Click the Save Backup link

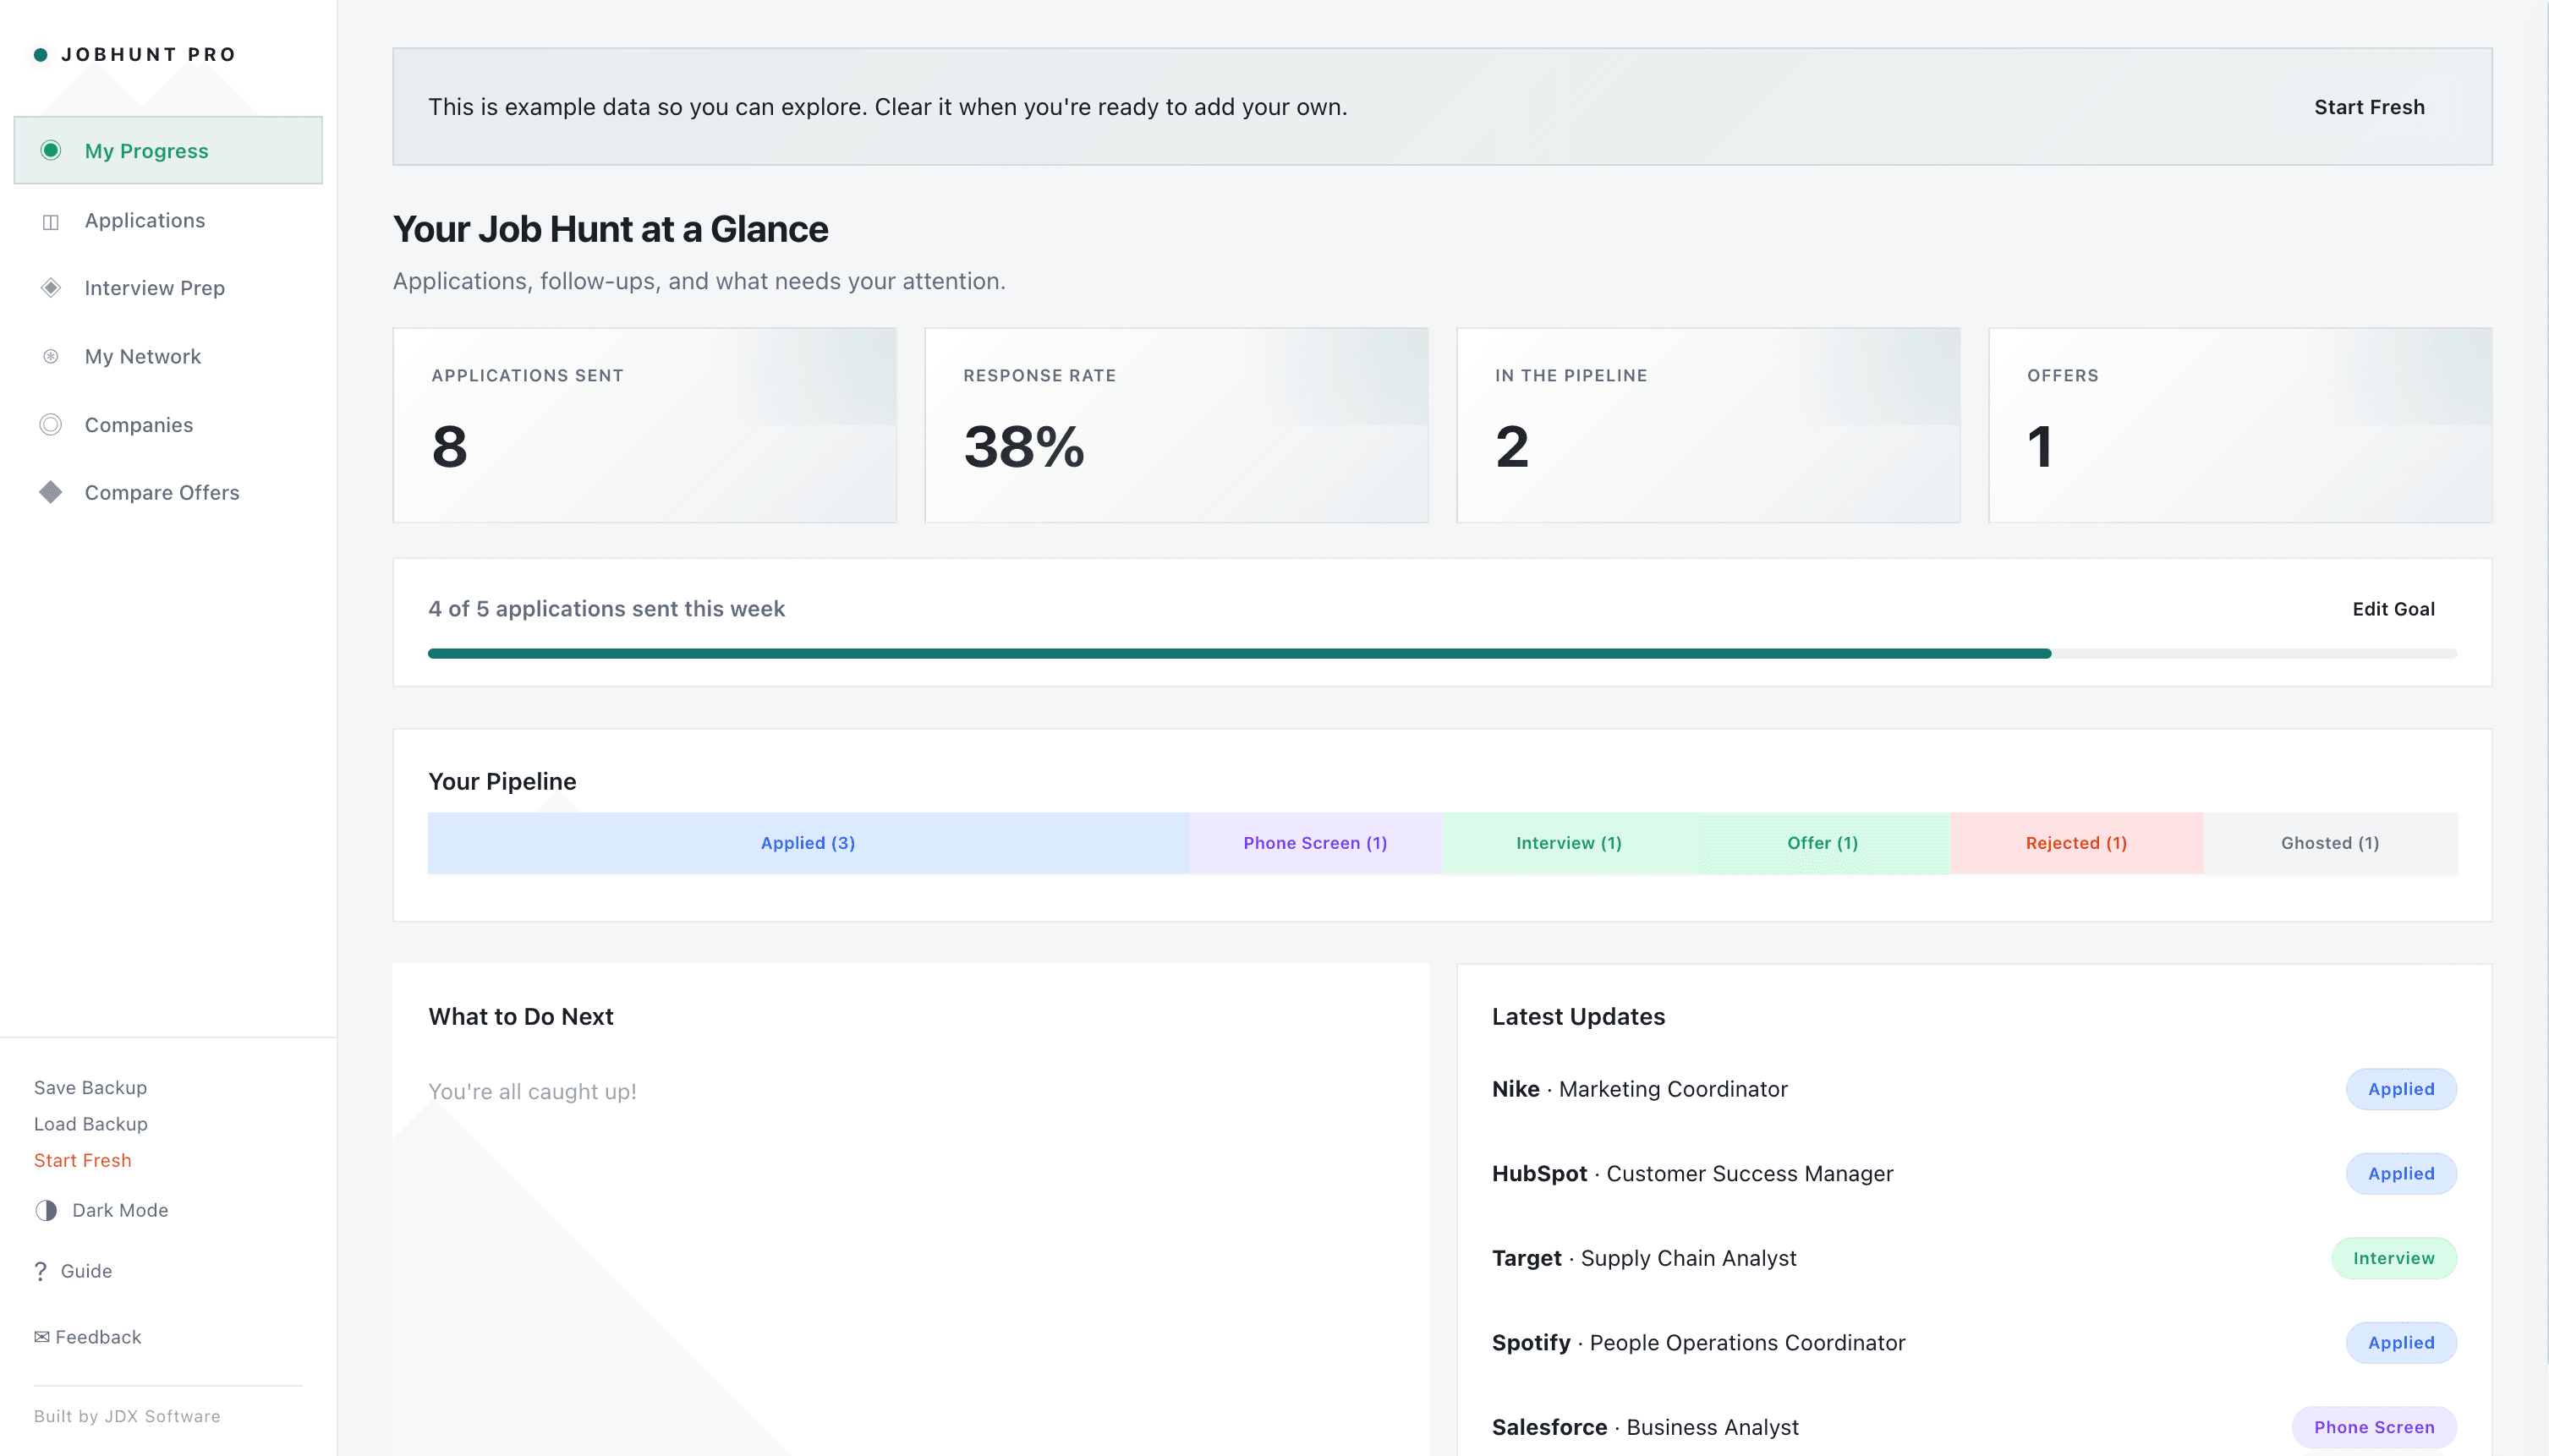(90, 1087)
